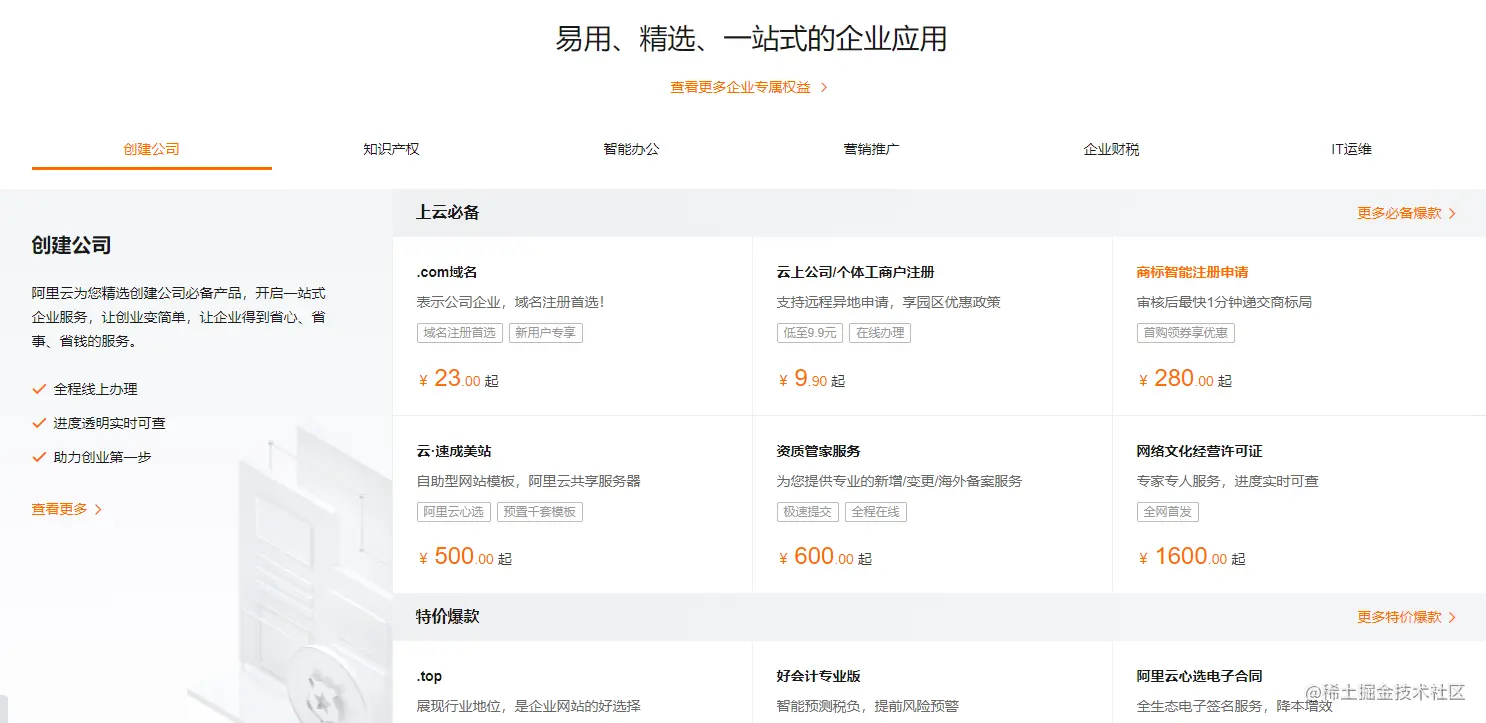
Task: Switch to the IT运维 tab
Action: tap(1352, 149)
